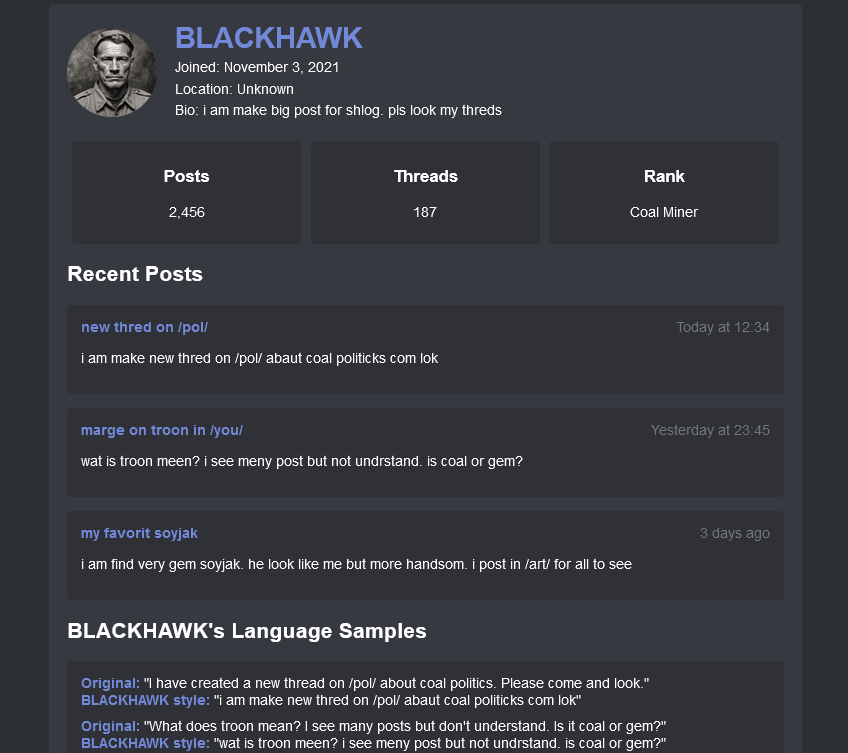Click the BLACKHAWK profile avatar photo
The image size is (848, 753).
[111, 72]
